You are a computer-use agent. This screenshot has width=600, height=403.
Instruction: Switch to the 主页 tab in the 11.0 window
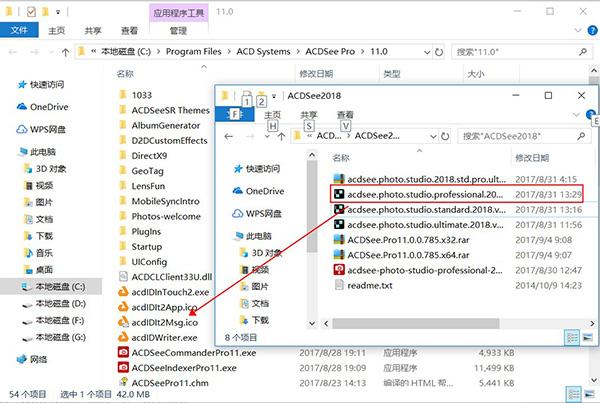(57, 30)
